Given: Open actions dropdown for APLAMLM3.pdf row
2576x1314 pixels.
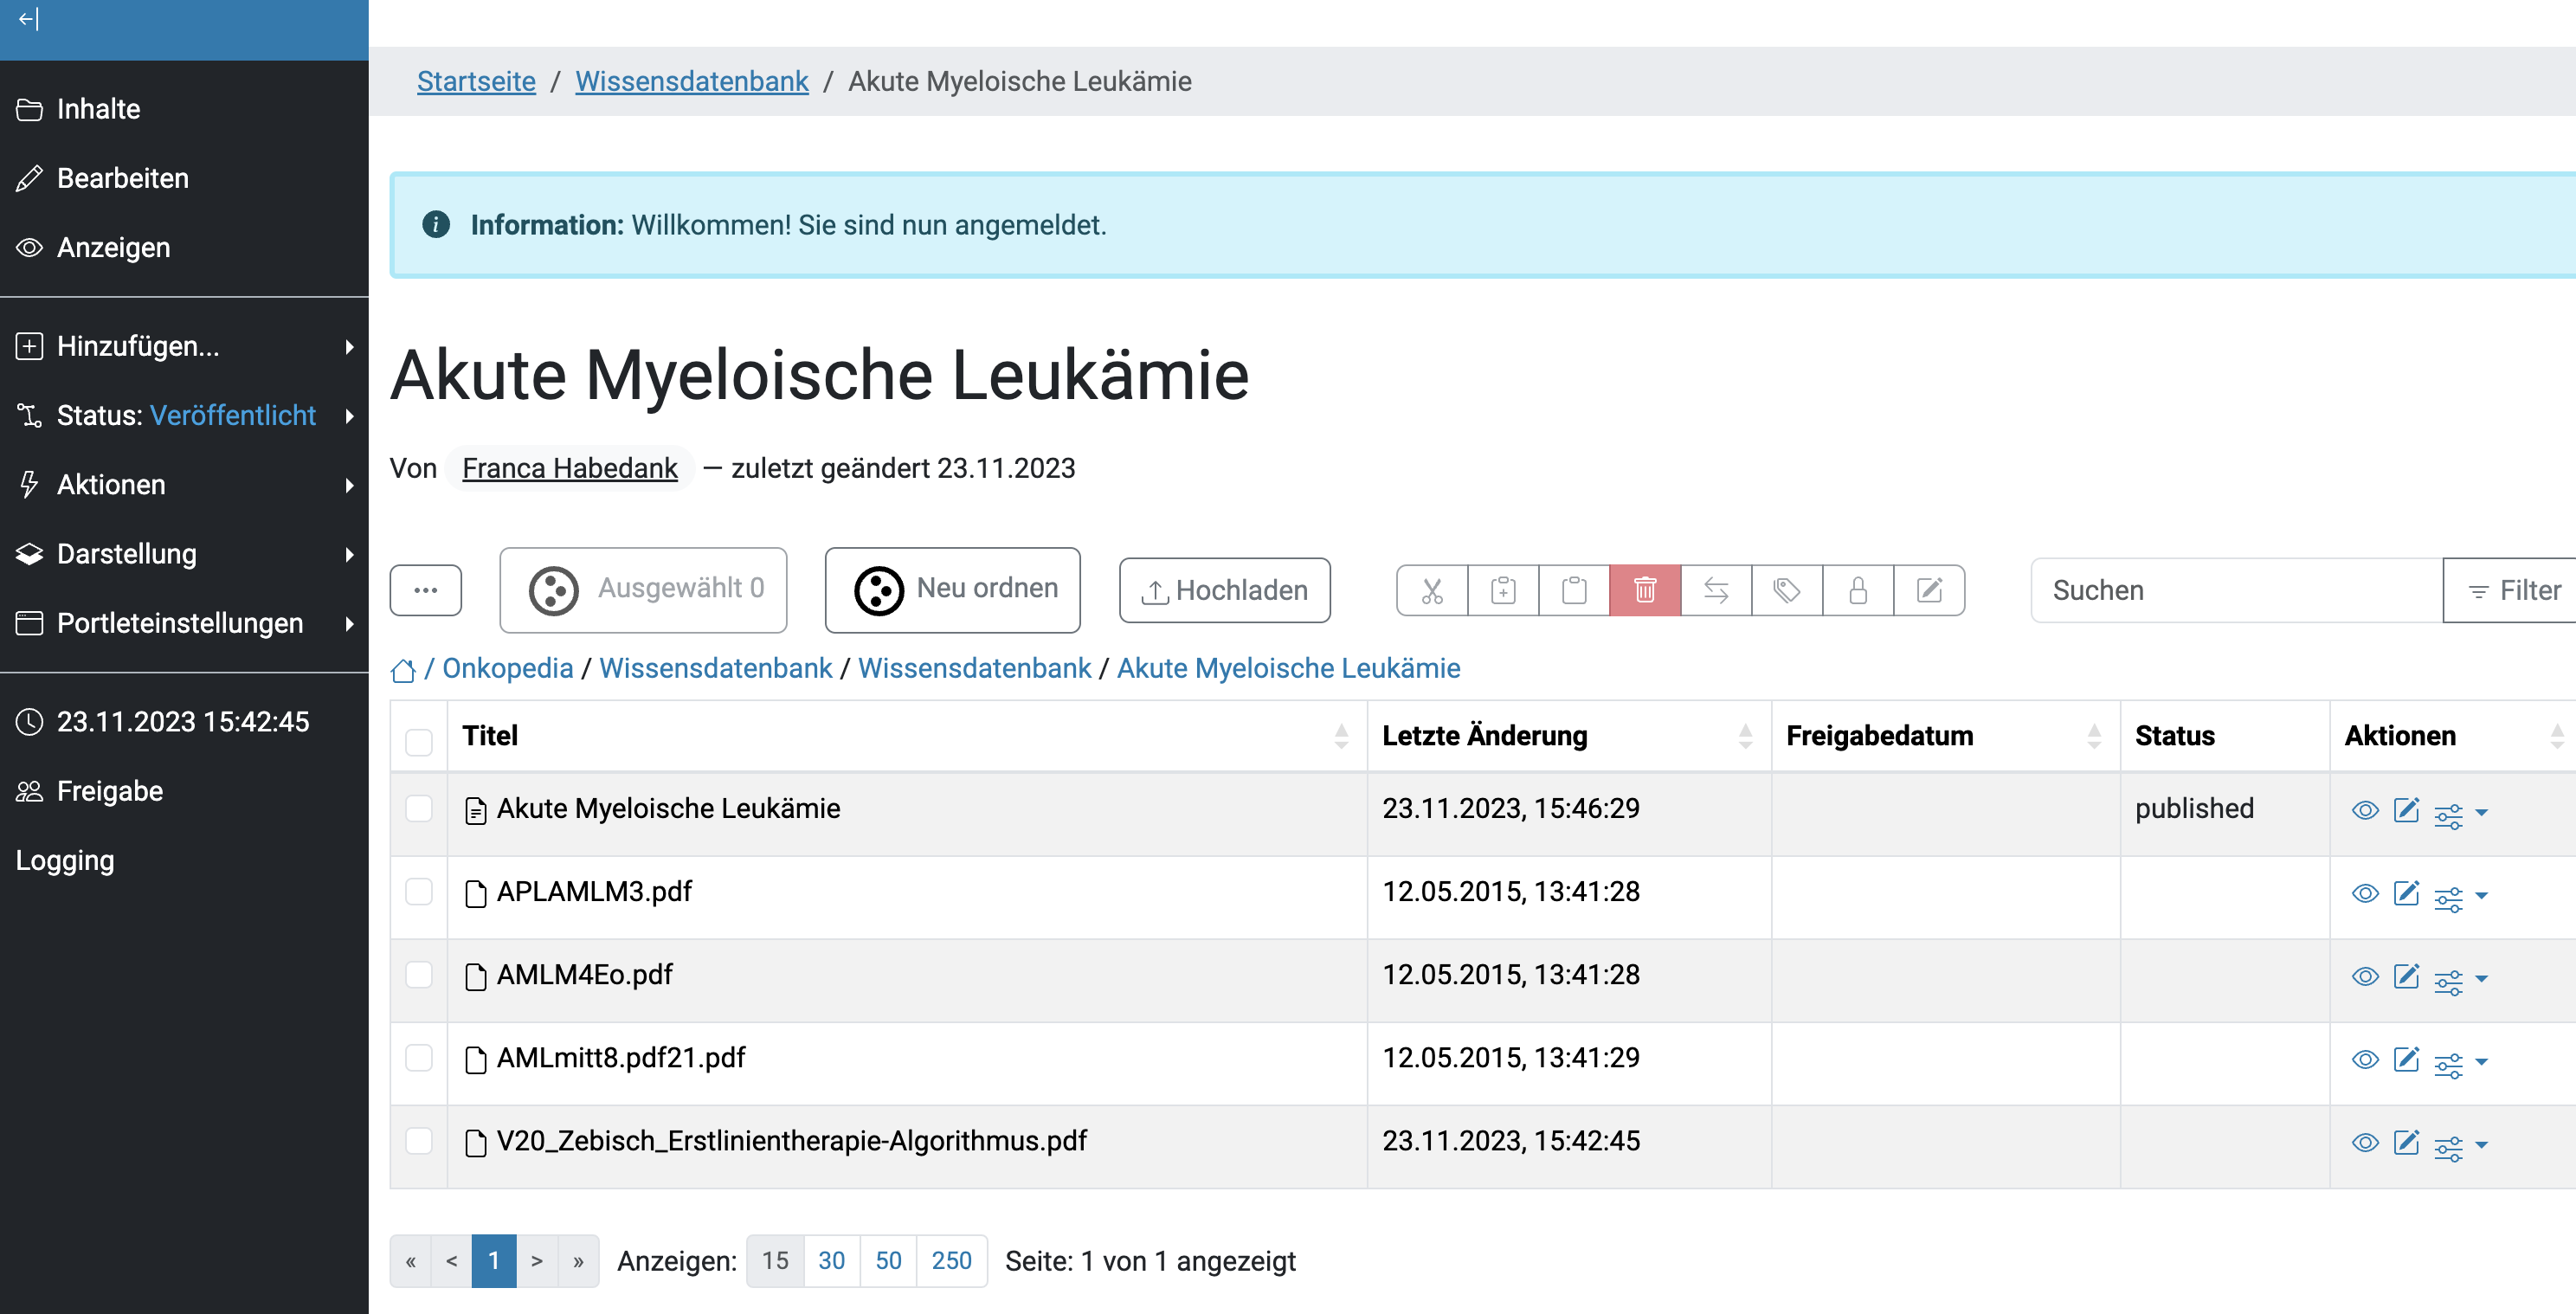Looking at the screenshot, I should tap(2461, 898).
